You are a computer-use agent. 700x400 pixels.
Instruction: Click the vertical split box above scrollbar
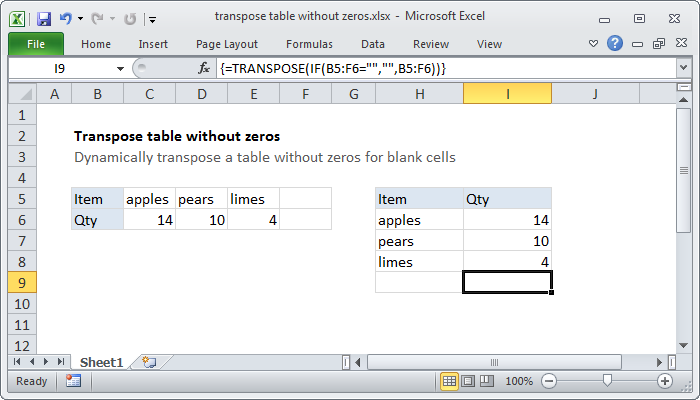(683, 87)
